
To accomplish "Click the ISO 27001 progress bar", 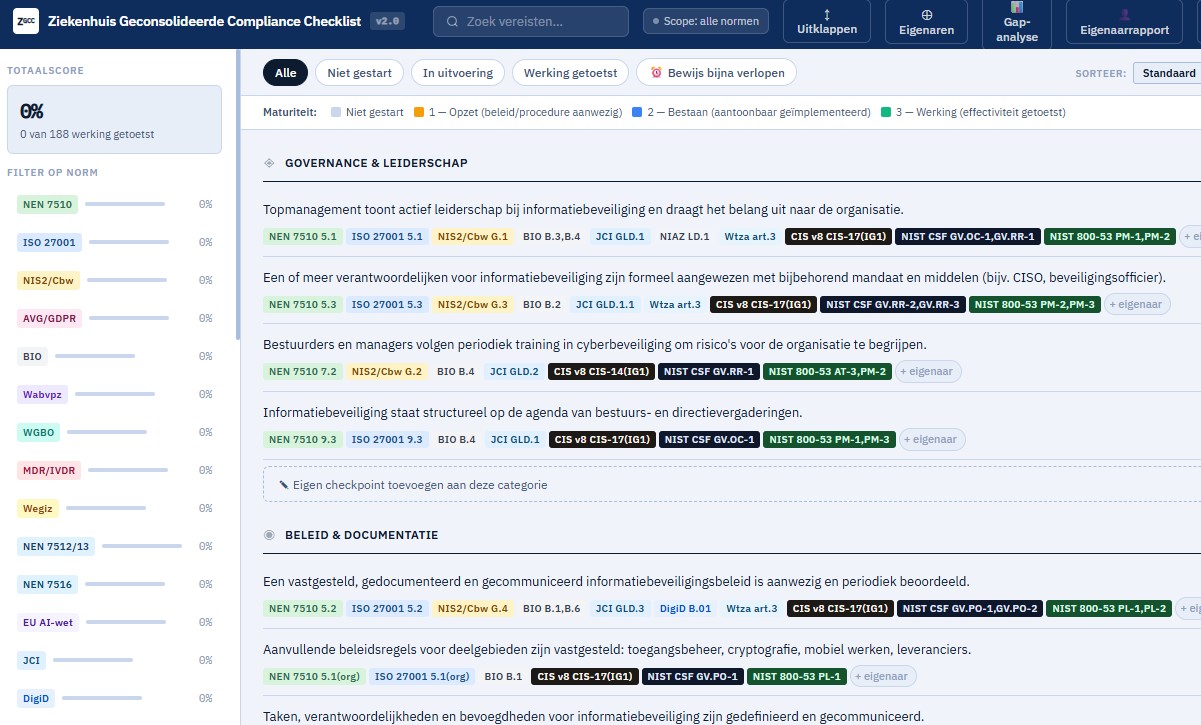I will point(127,242).
